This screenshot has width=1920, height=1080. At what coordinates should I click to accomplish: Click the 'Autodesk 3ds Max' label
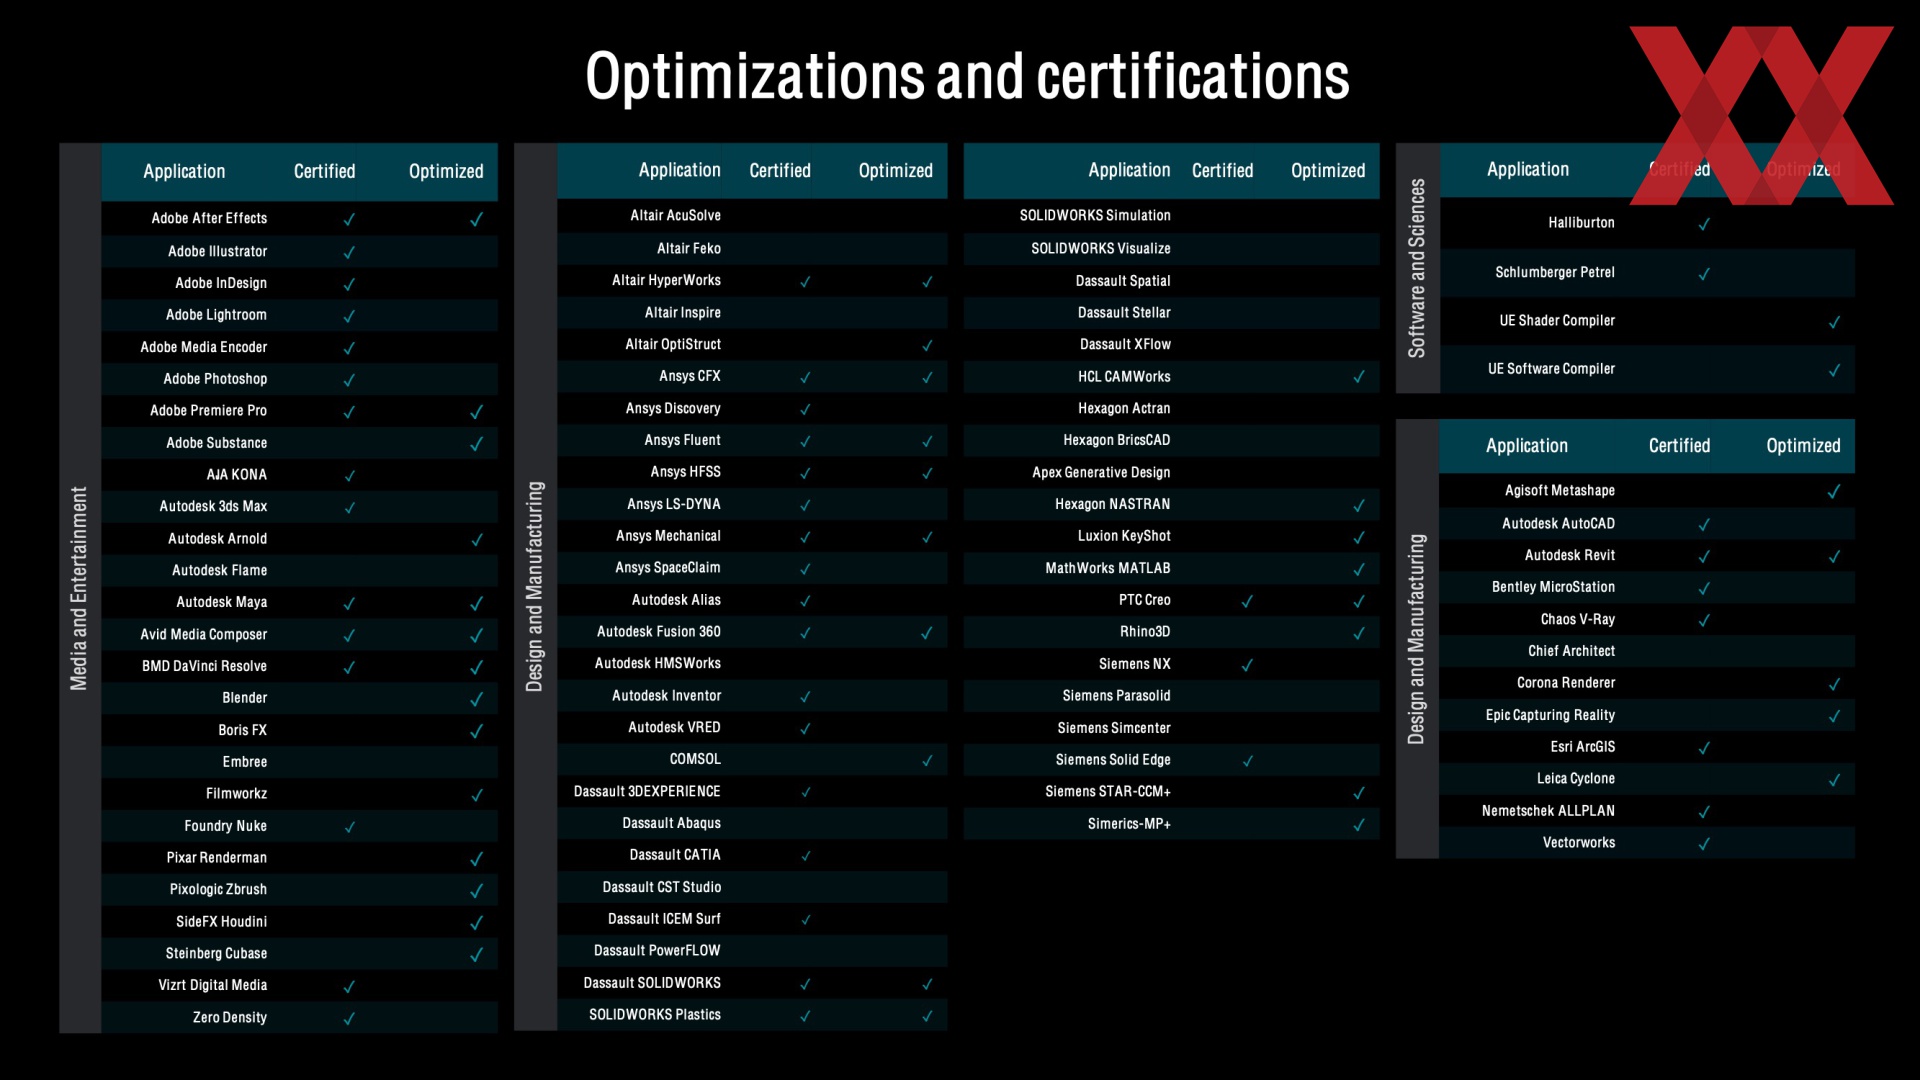point(213,506)
